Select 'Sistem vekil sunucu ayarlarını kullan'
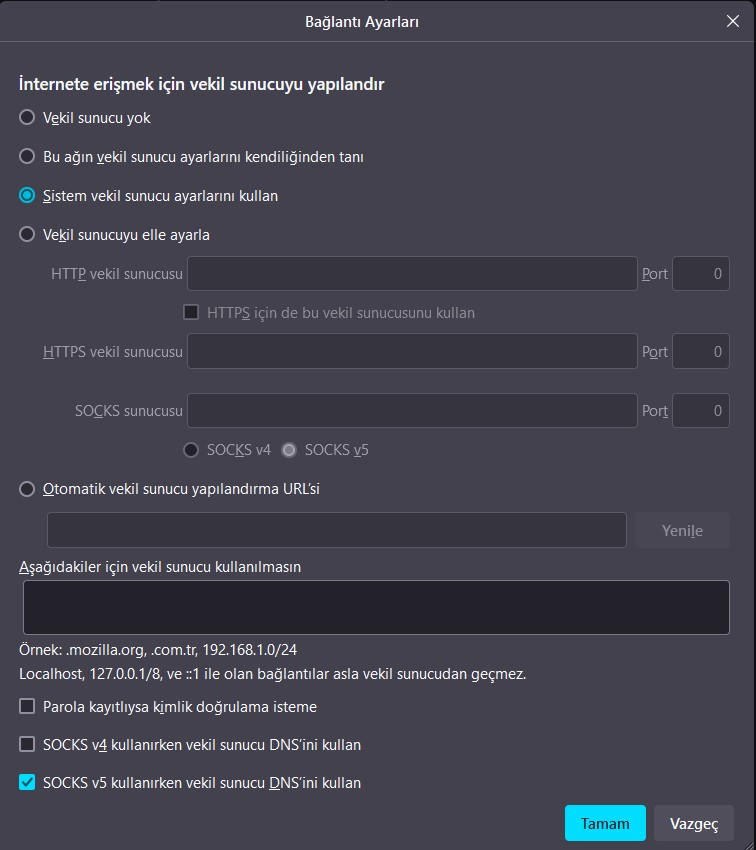 27,196
